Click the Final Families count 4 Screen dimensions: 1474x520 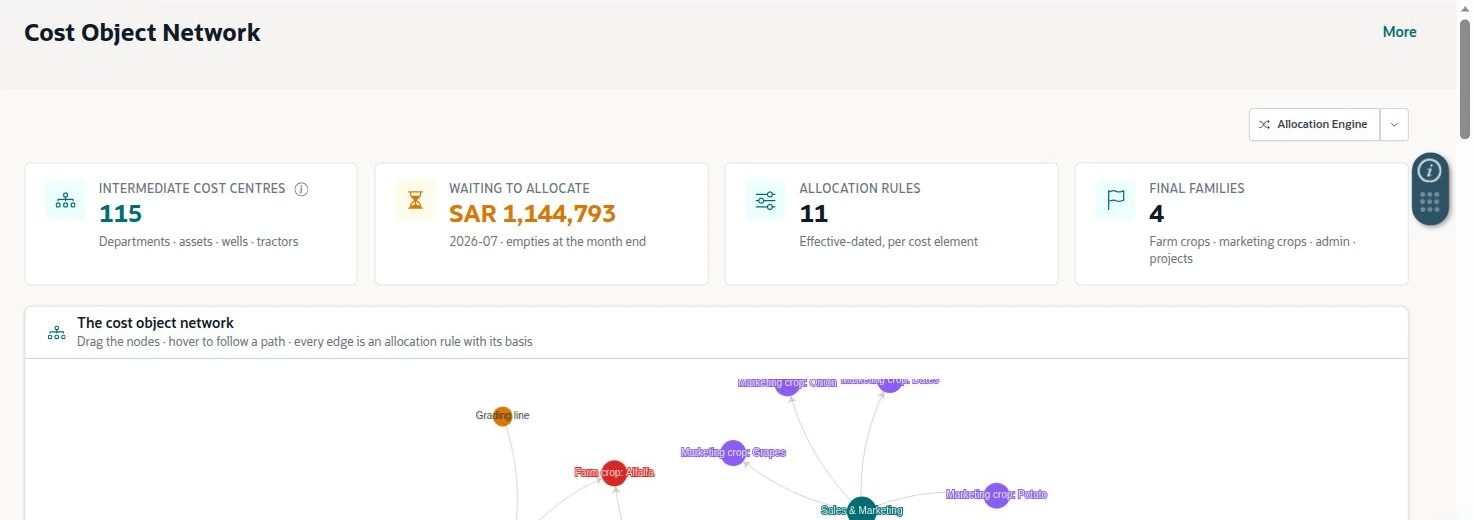click(x=1157, y=214)
